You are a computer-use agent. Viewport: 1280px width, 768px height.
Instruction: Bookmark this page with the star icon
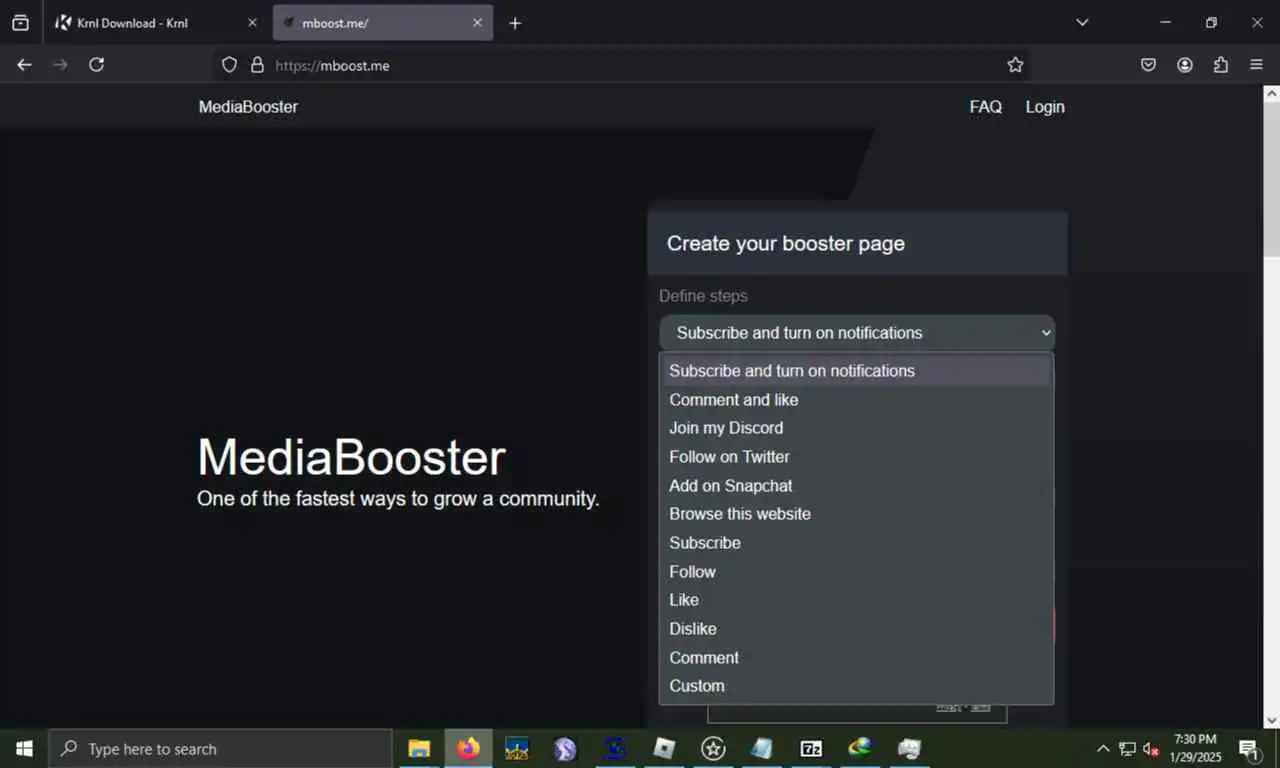(x=1015, y=65)
